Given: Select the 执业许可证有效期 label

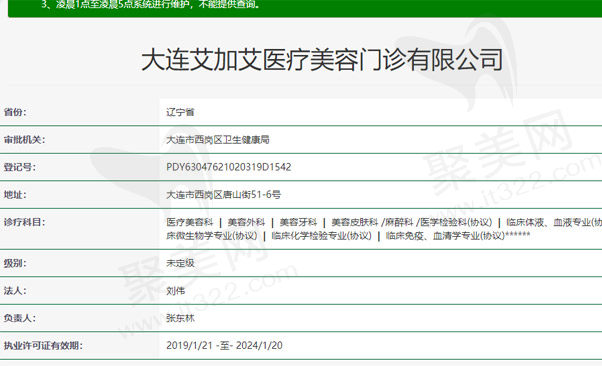Looking at the screenshot, I should [x=43, y=346].
